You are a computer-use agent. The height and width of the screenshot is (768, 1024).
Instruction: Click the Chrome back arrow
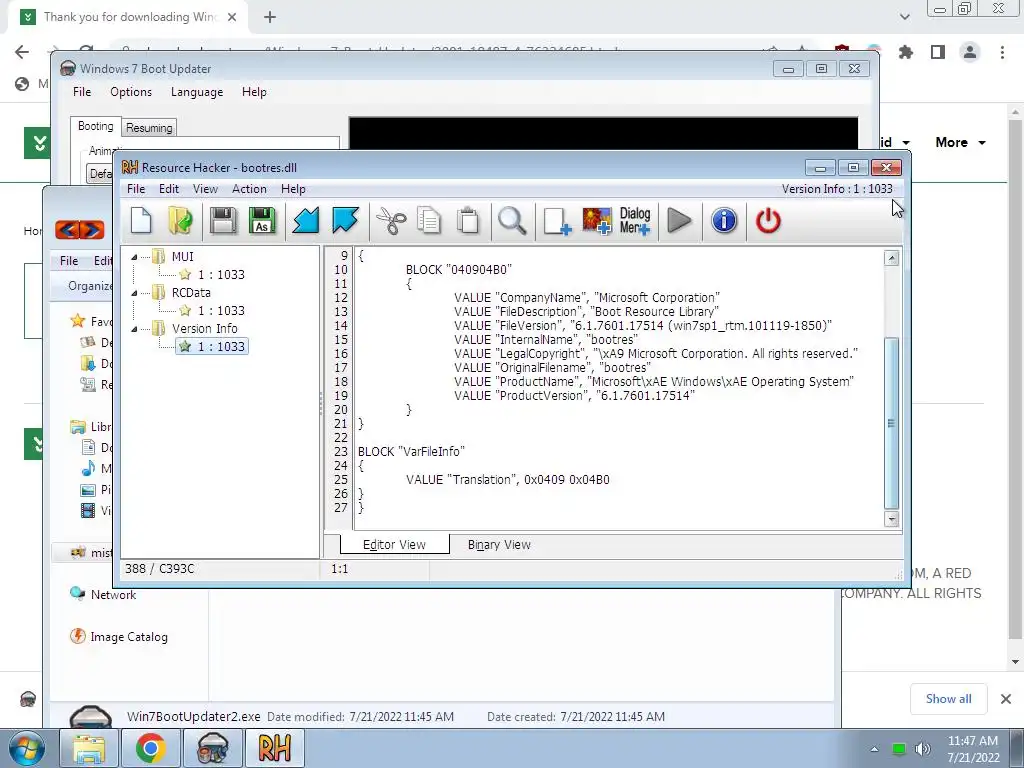[x=22, y=52]
